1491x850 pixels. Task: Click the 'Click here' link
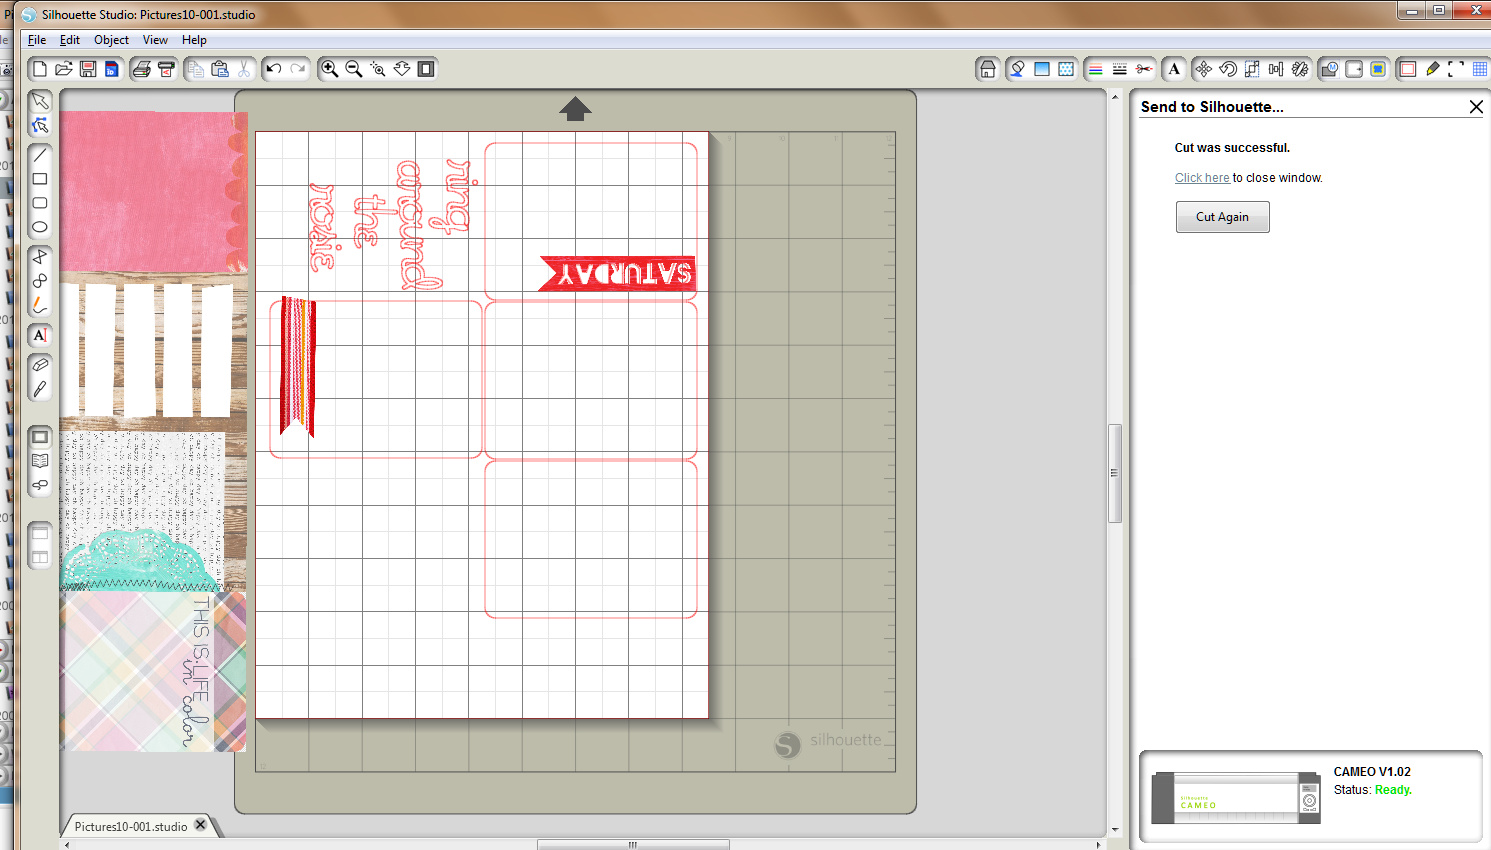pyautogui.click(x=1202, y=178)
